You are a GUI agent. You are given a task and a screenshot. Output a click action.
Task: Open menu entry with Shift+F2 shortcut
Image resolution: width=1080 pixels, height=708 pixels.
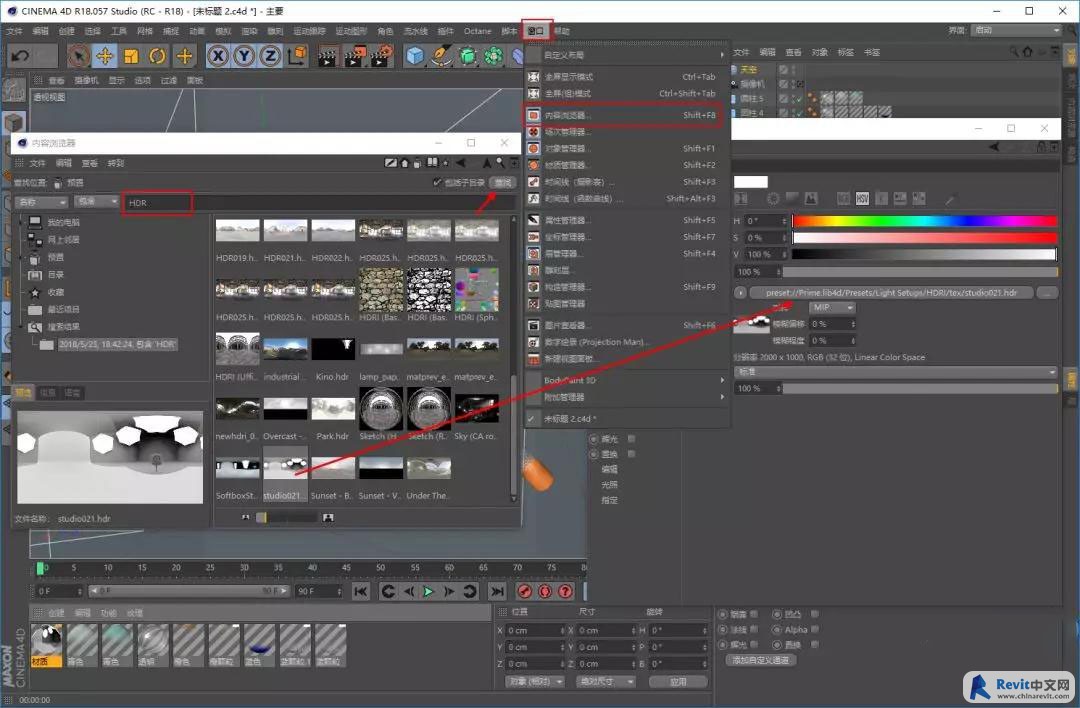pos(625,165)
